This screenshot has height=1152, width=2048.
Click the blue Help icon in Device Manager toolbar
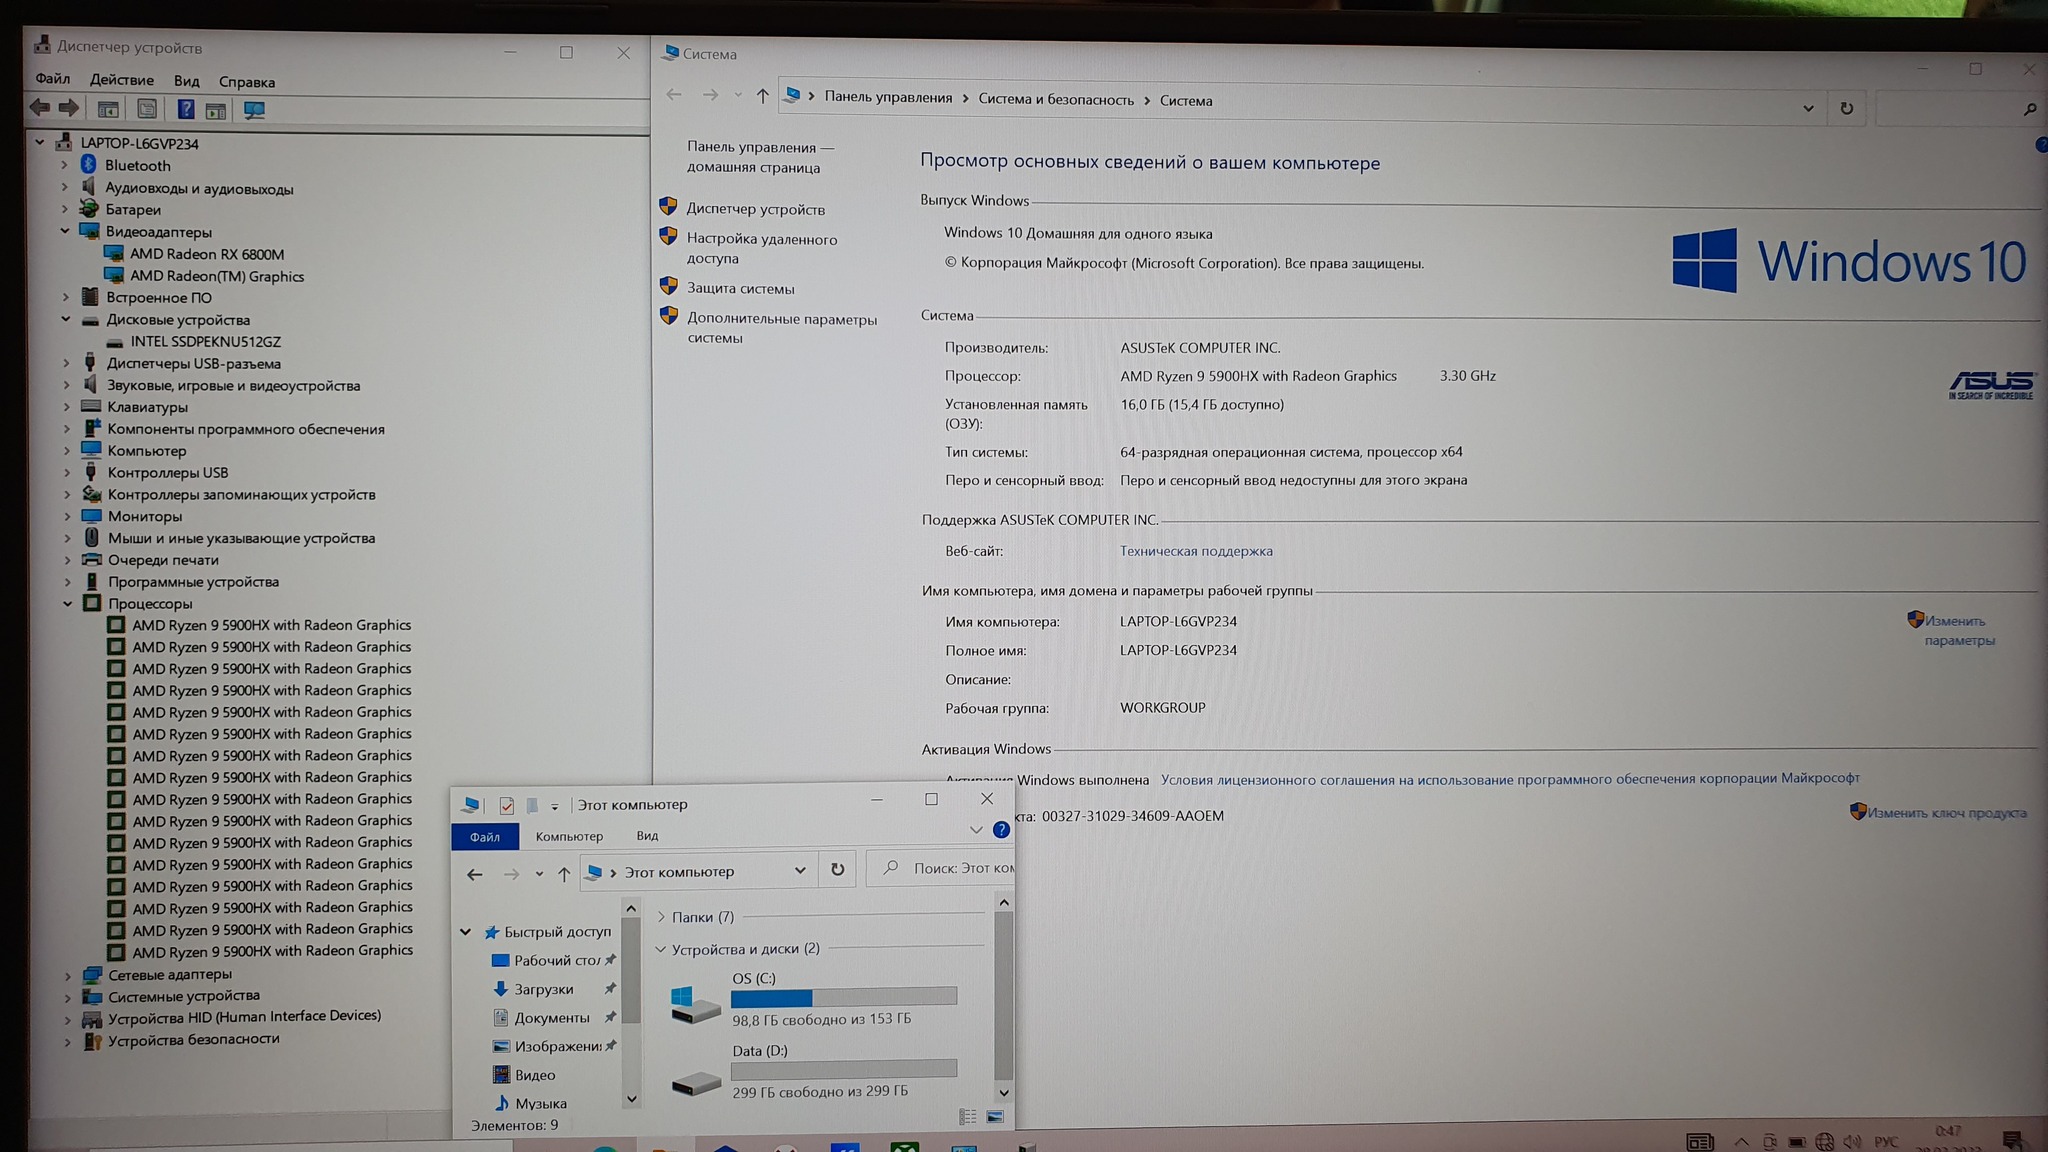pos(186,109)
